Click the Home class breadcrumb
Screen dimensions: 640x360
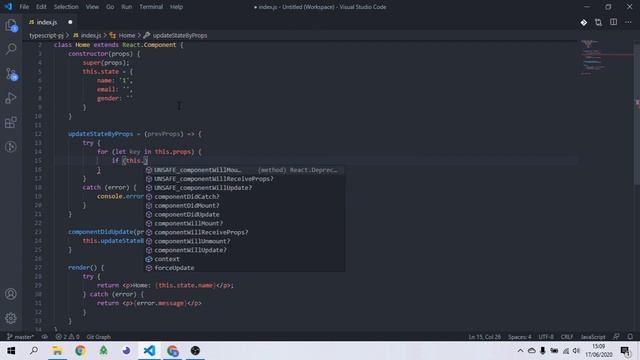(x=122, y=36)
